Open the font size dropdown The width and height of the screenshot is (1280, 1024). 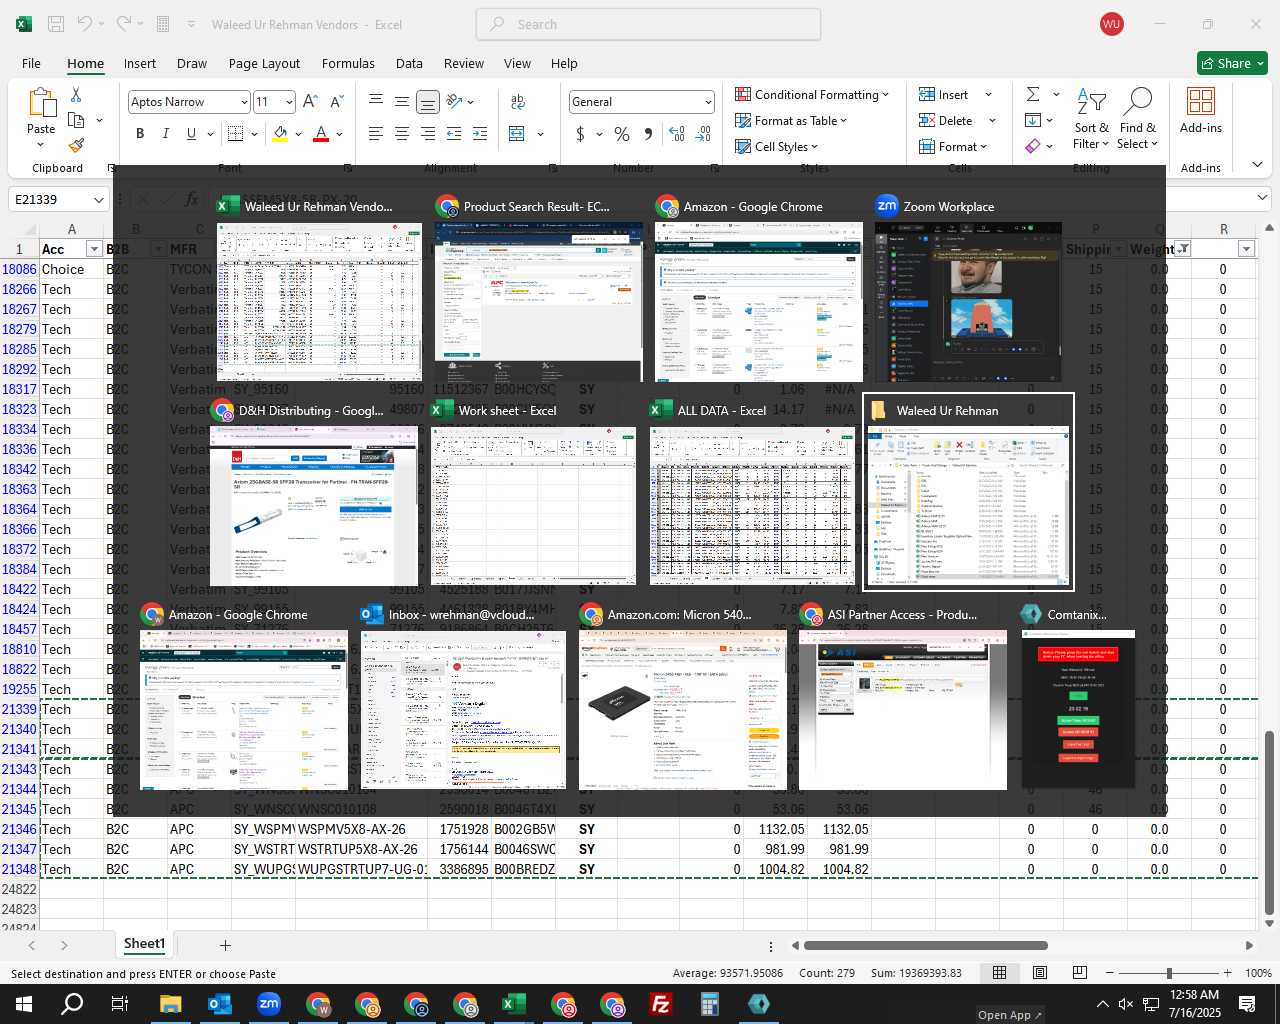pos(289,102)
